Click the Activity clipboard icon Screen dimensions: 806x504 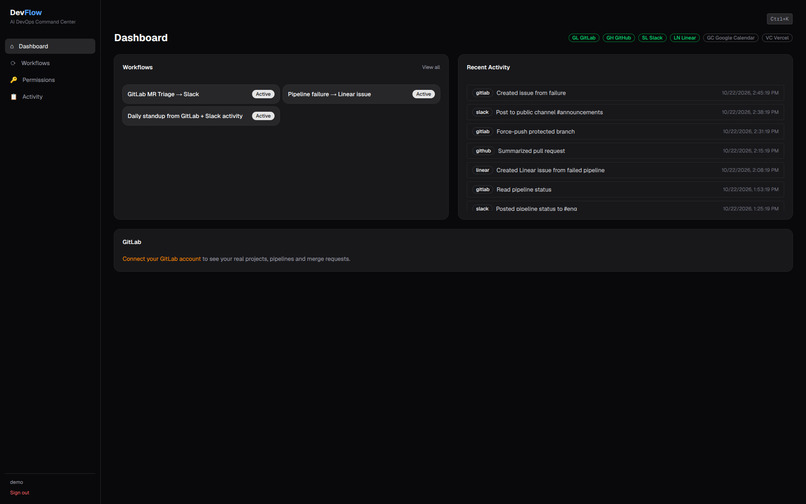point(14,97)
